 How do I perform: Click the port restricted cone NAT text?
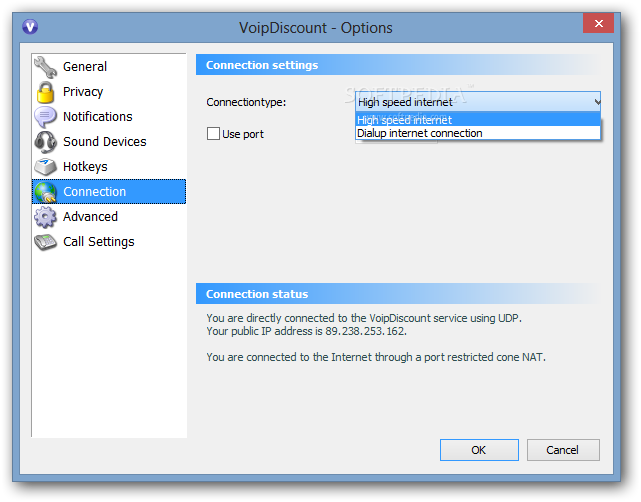point(376,357)
